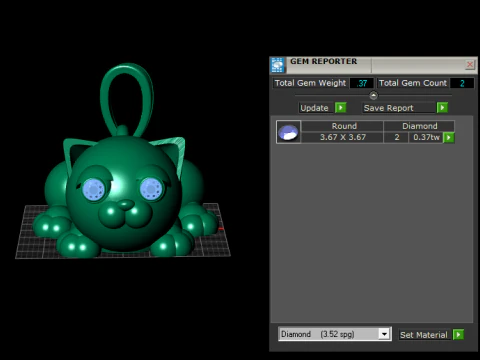Image resolution: width=480 pixels, height=360 pixels.
Task: Click the Save Report button
Action: (399, 108)
